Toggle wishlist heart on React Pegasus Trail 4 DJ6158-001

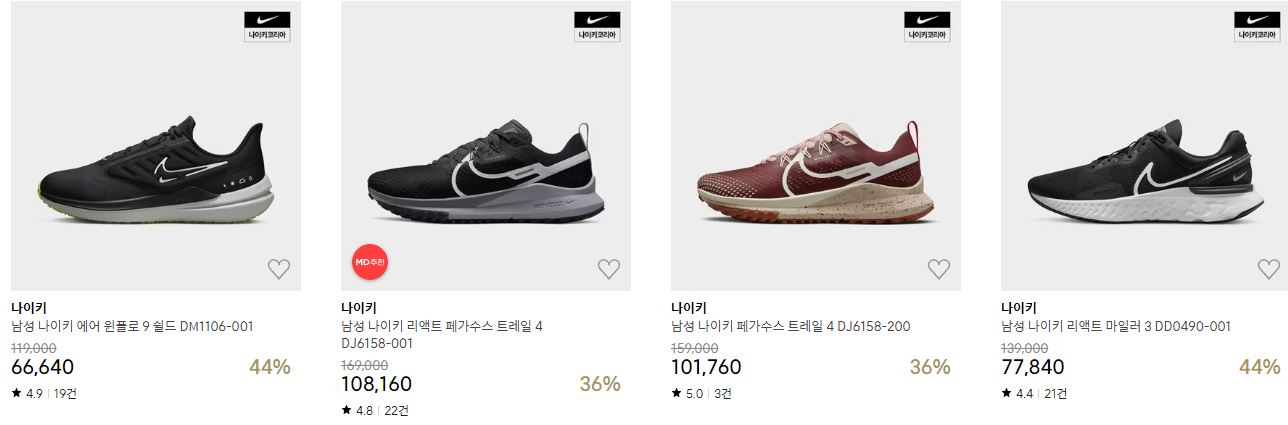(609, 268)
